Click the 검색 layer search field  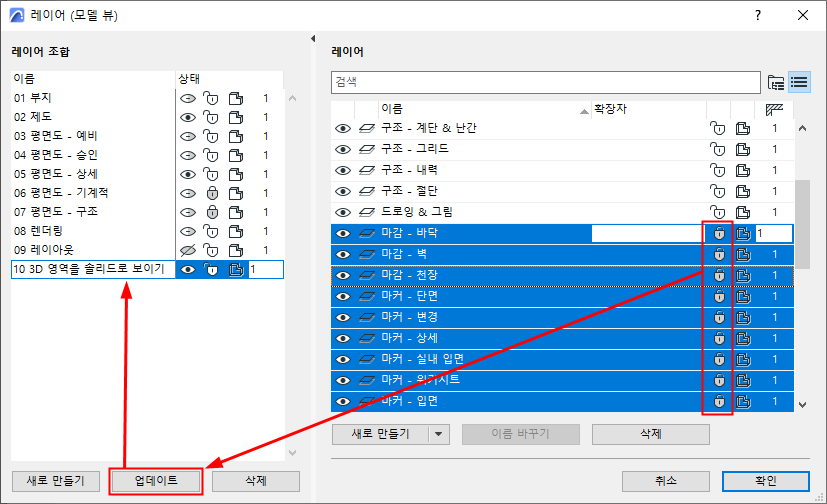pos(546,82)
